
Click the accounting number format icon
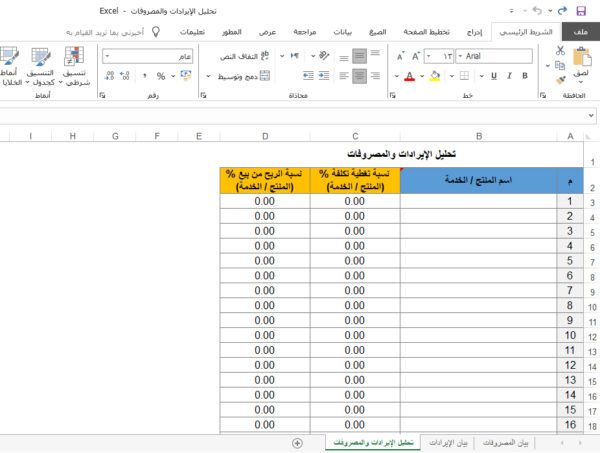click(186, 75)
